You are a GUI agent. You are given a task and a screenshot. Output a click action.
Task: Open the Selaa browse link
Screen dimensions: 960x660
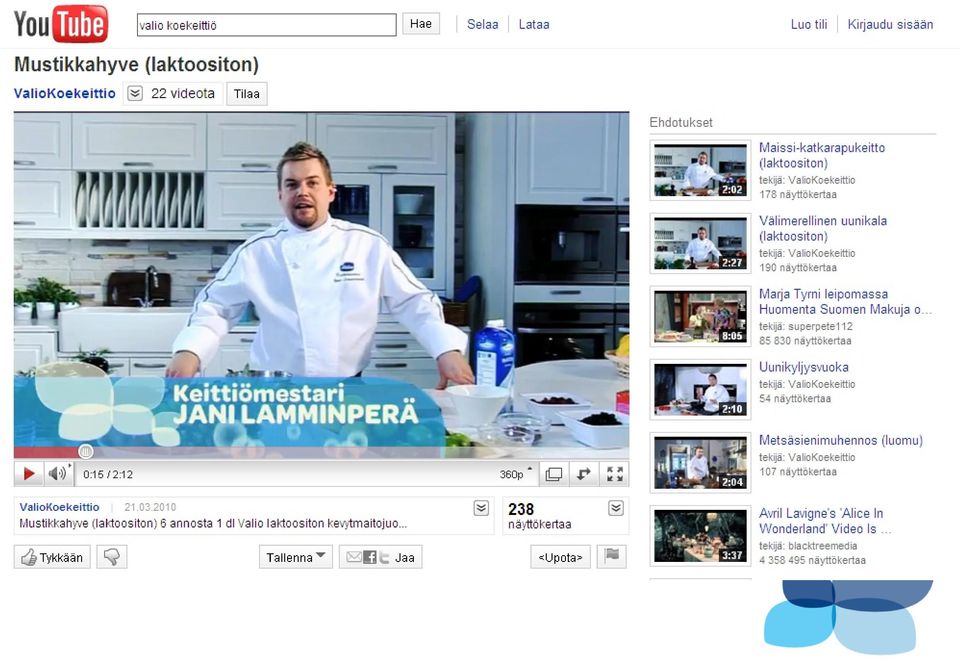pos(482,24)
